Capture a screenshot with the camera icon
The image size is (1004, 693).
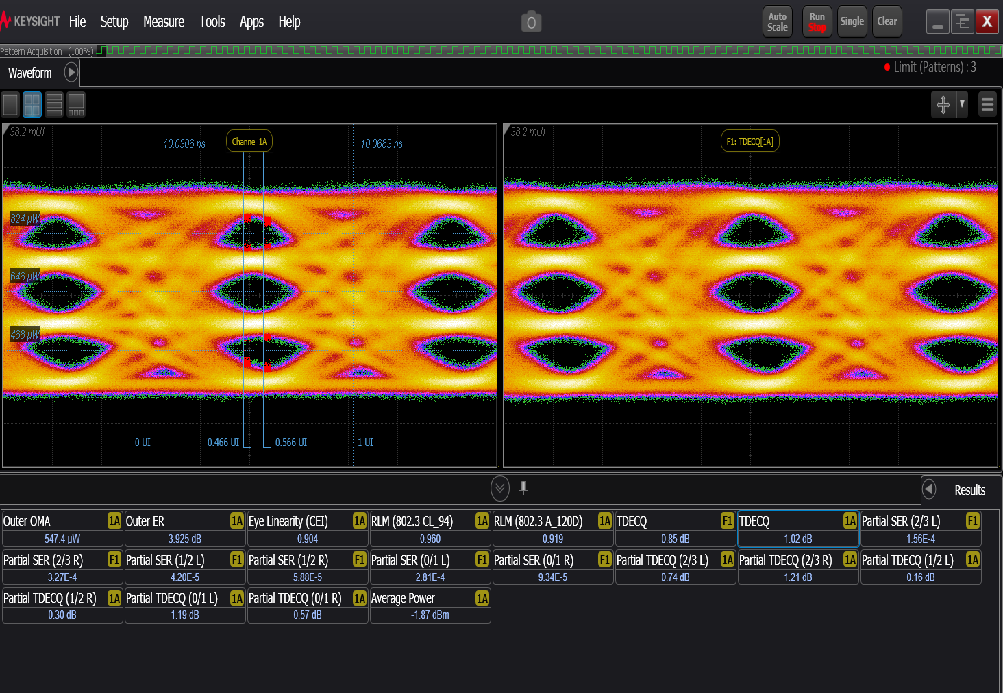tap(531, 21)
